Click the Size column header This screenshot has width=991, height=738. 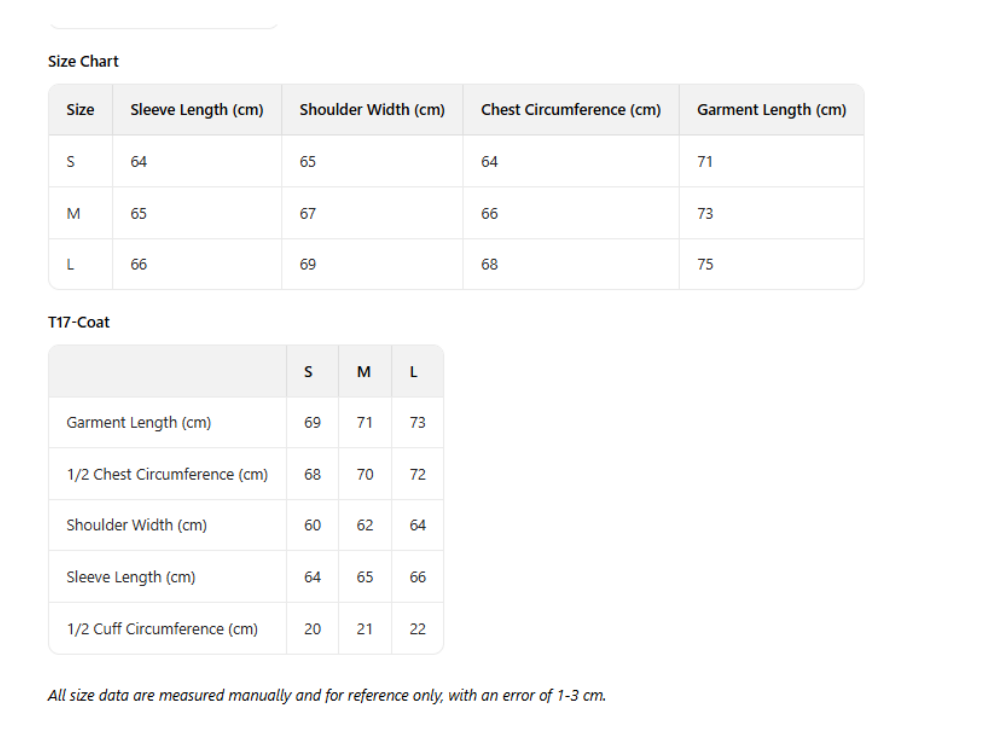(x=80, y=110)
